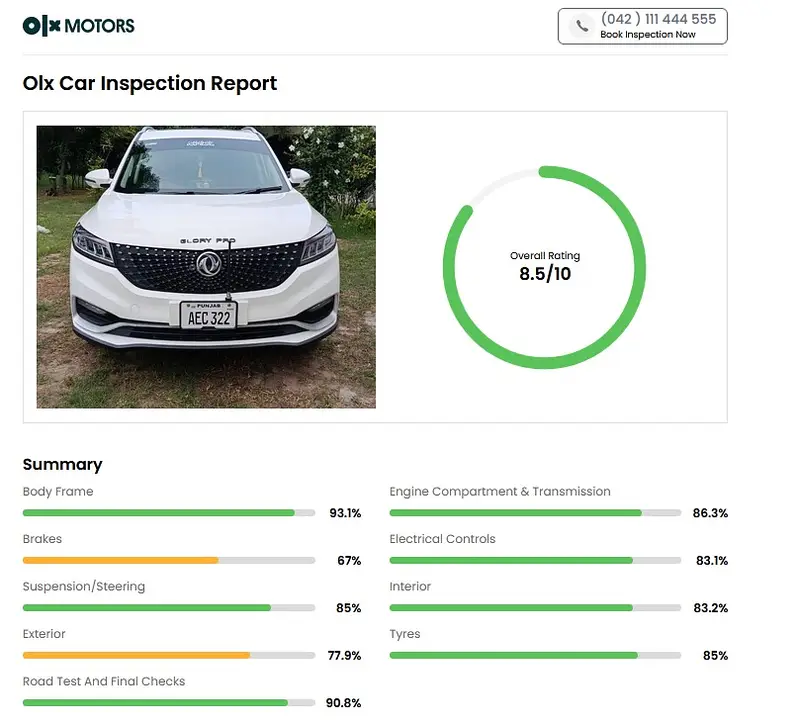Viewport: 799px width, 723px height.
Task: Click the Overall Rating circular gauge
Action: click(x=544, y=266)
